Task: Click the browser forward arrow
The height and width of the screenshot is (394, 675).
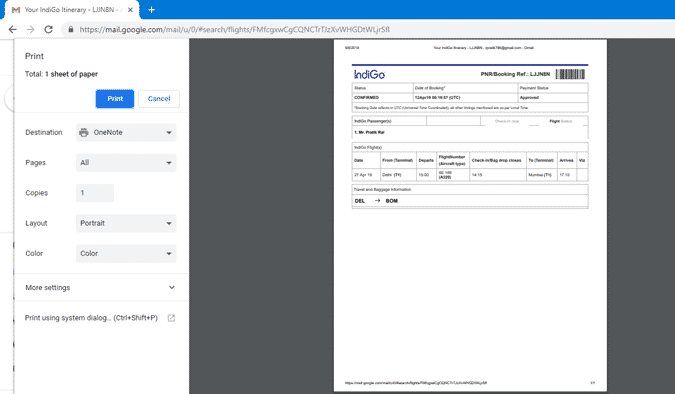Action: click(30, 29)
